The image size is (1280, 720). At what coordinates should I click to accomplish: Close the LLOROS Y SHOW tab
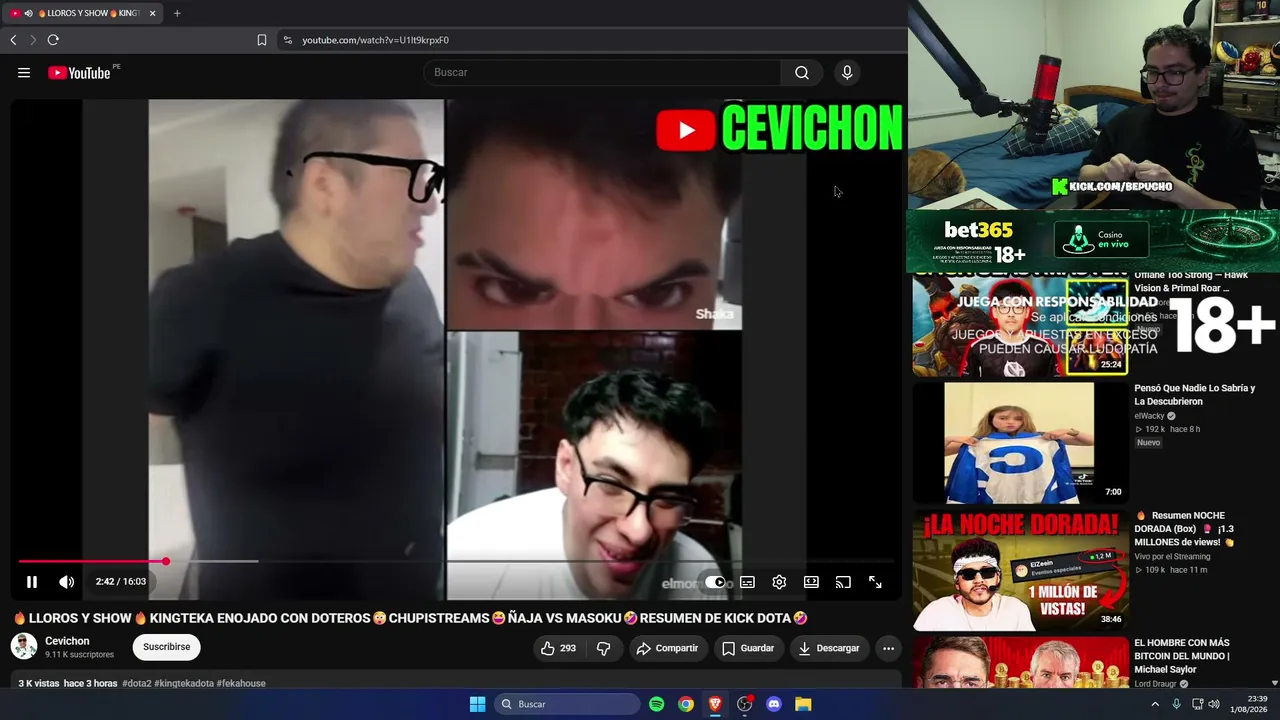[152, 13]
